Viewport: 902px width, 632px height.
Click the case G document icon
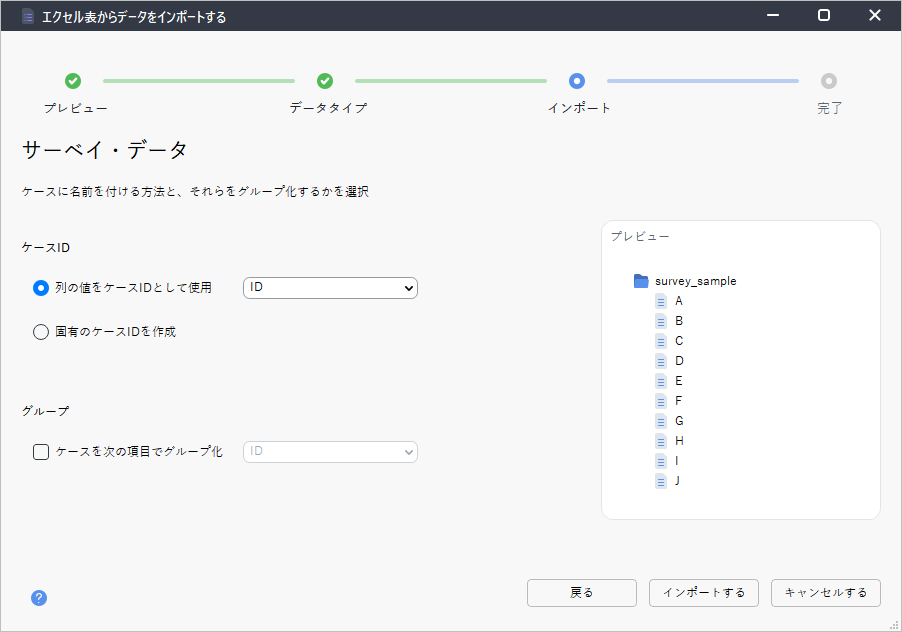pos(661,421)
